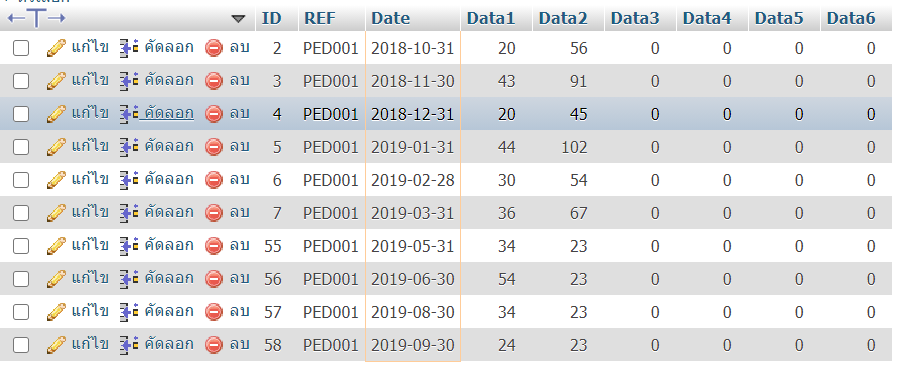Image resolution: width=906 pixels, height=376 pixels.
Task: Sort by the REF column header
Action: (x=320, y=18)
